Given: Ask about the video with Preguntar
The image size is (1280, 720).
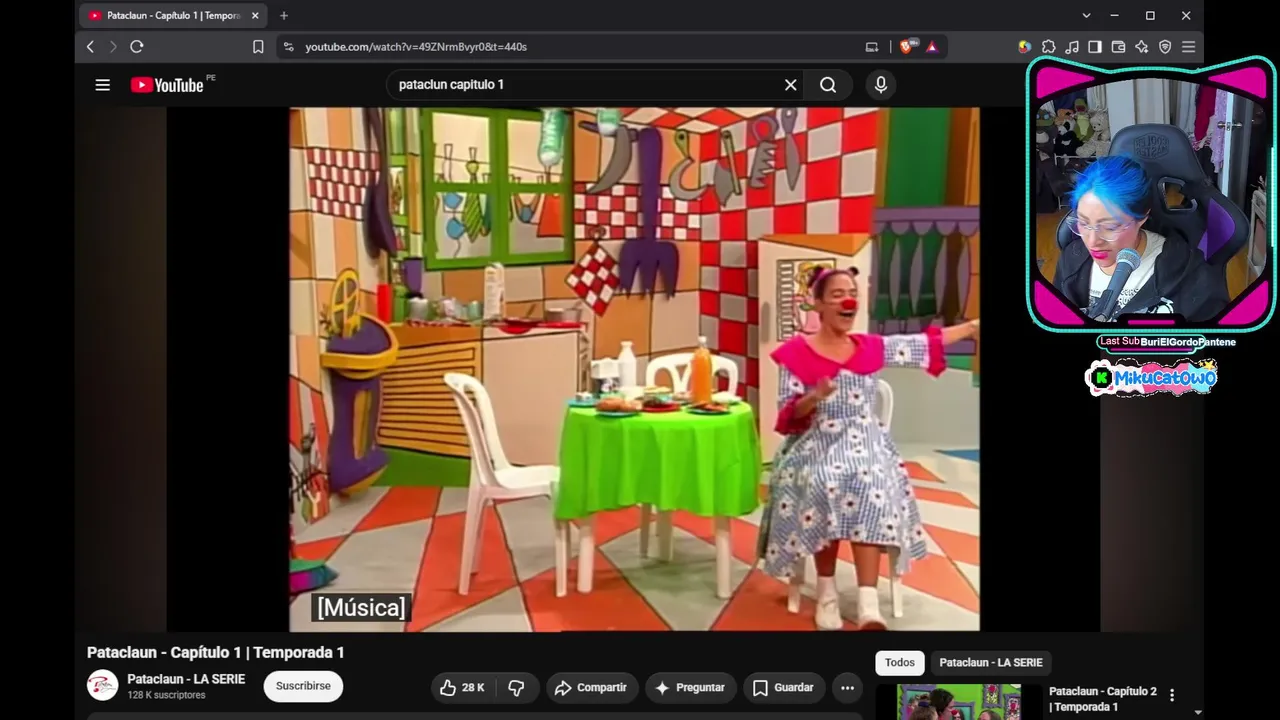Looking at the screenshot, I should click(x=691, y=688).
